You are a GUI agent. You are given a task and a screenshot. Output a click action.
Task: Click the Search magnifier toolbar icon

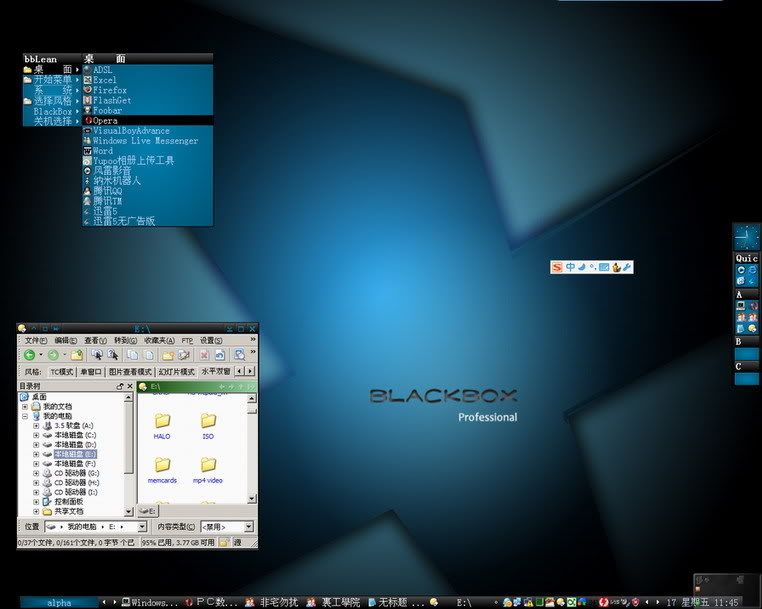[240, 355]
